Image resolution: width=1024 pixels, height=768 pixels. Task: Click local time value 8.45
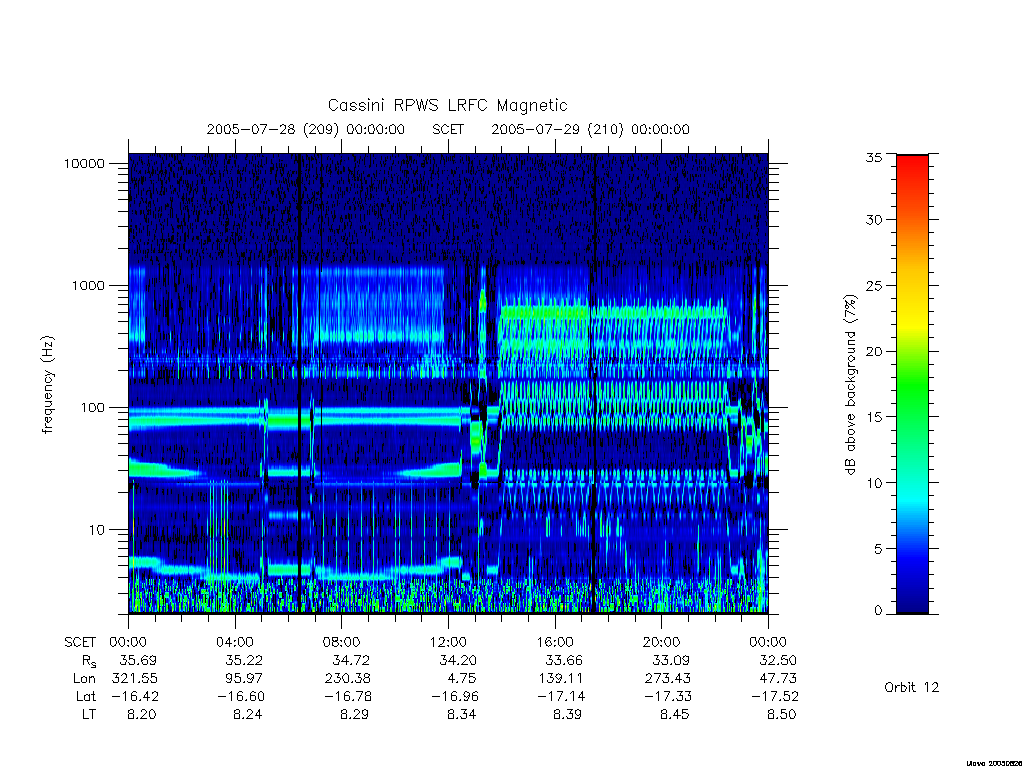click(675, 714)
